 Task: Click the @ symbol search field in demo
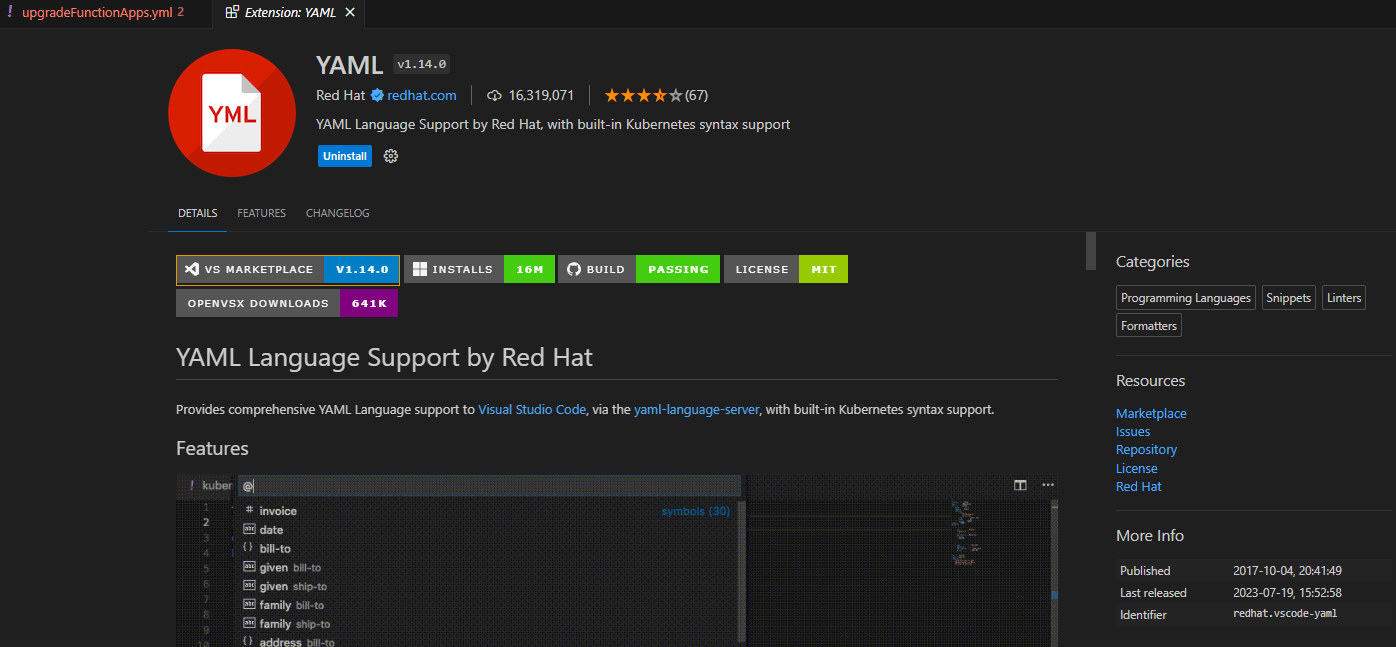(x=490, y=486)
